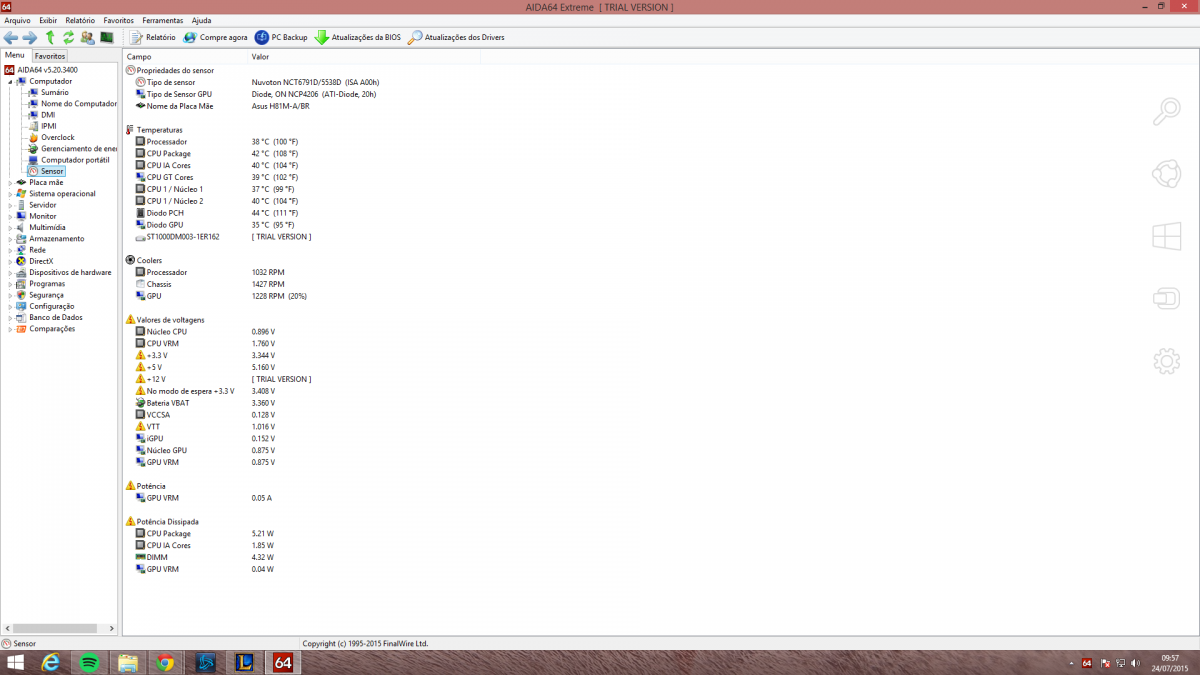The image size is (1200, 675).
Task: Refresh the sensor readings with green arrows icon
Action: (68, 38)
